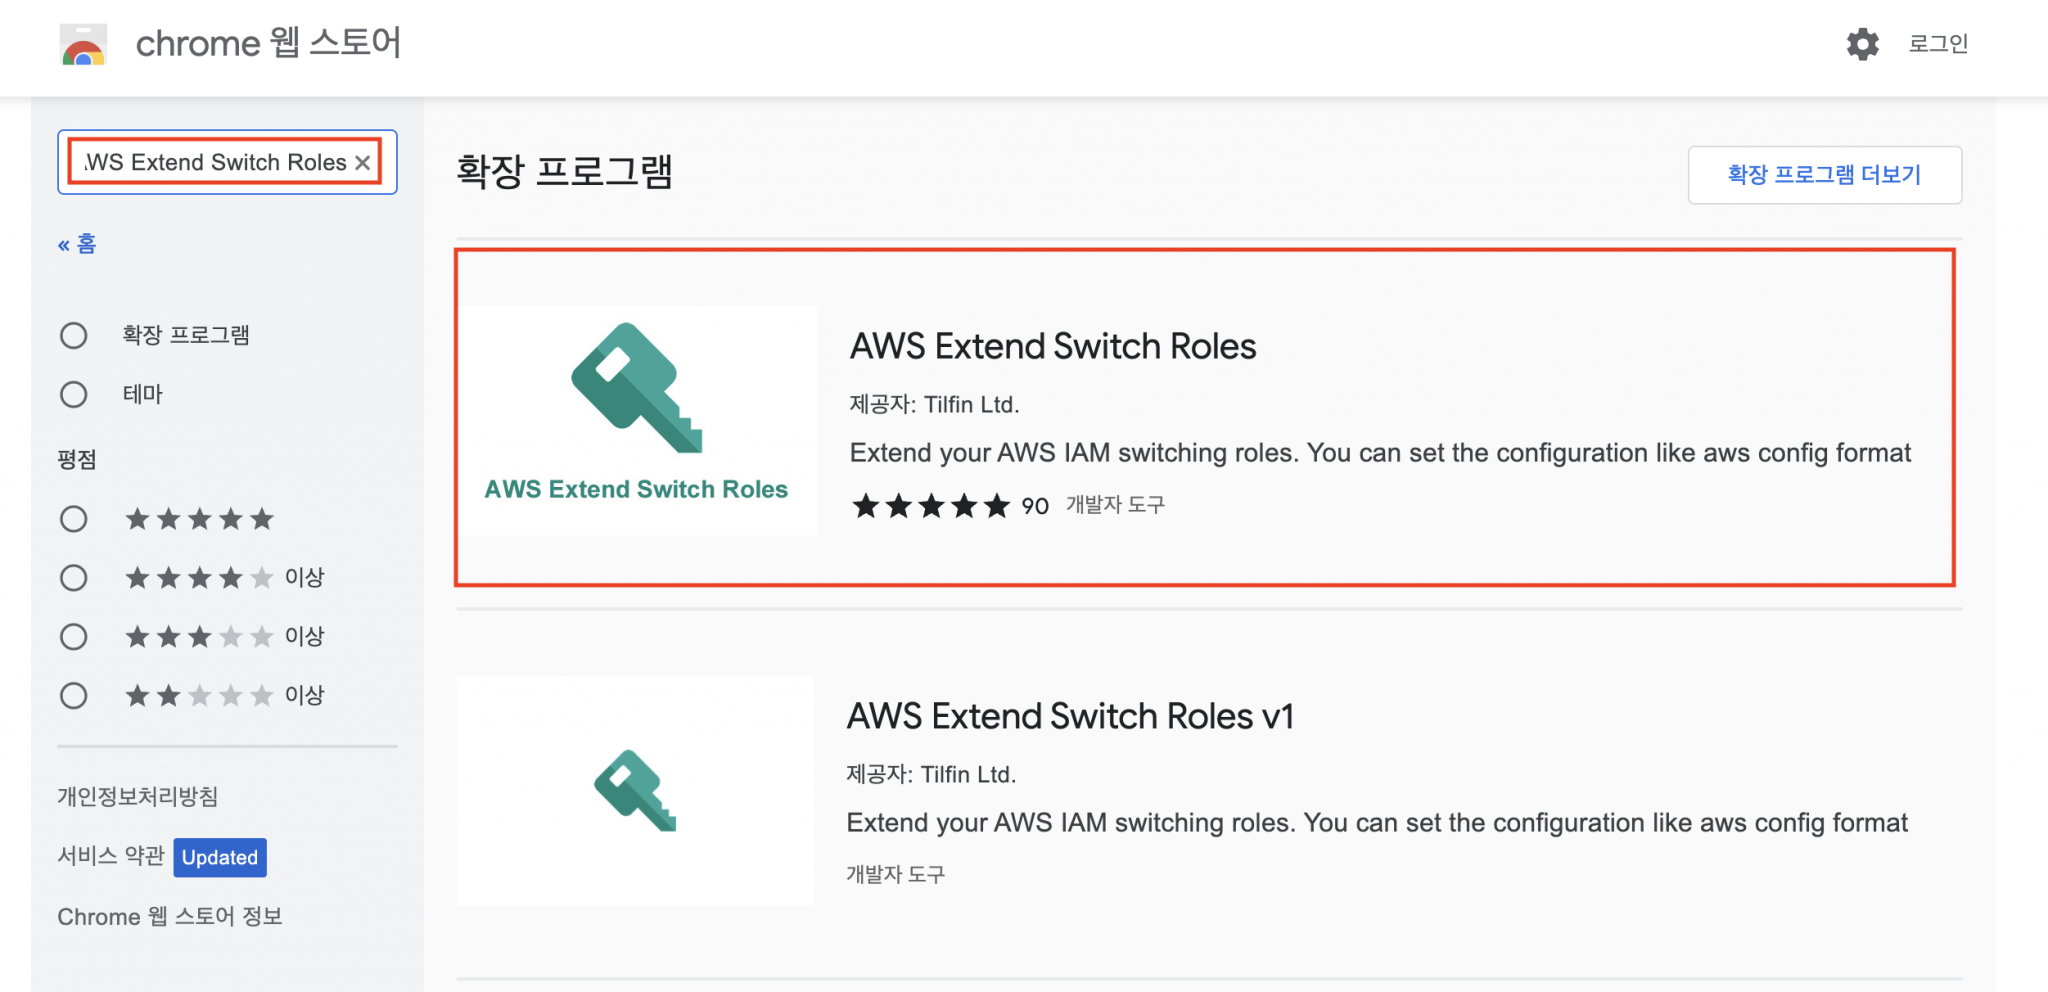The image size is (2048, 992).
Task: Open the settings gear icon
Action: tap(1862, 44)
